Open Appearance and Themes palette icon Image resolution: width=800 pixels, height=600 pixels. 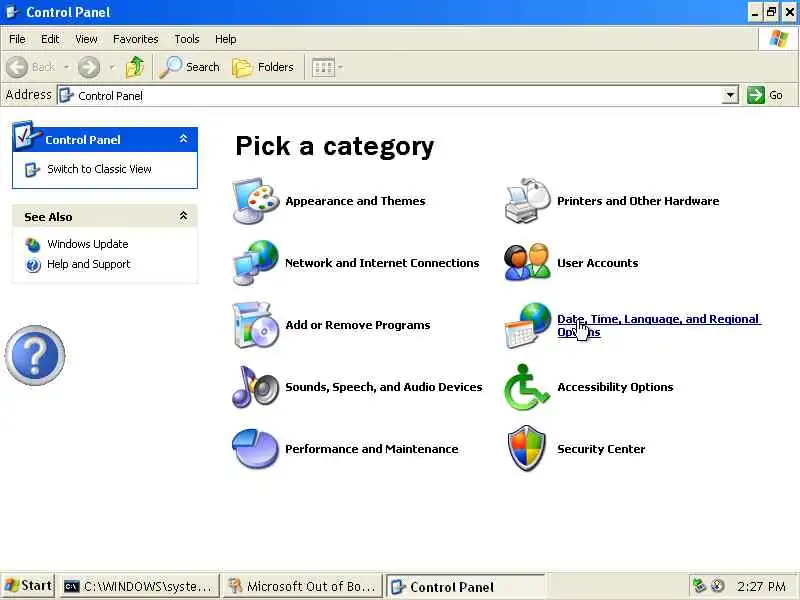(255, 201)
